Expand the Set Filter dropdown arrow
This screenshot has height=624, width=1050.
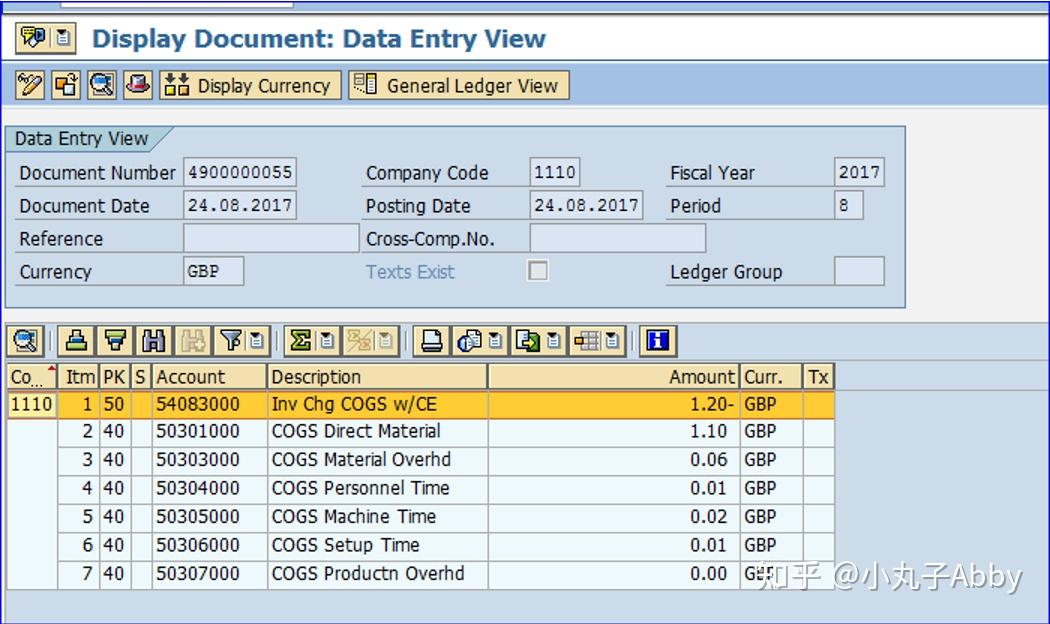(x=256, y=341)
